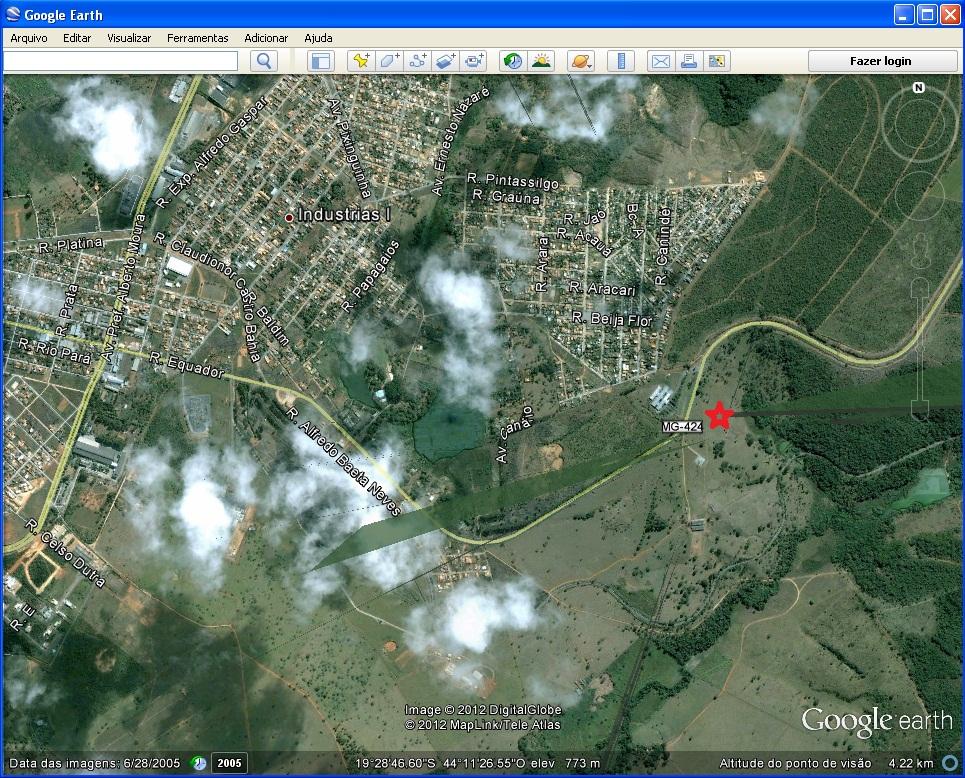Viewport: 965px width, 778px height.
Task: Click the Av. Canario street label
Action: (x=514, y=435)
